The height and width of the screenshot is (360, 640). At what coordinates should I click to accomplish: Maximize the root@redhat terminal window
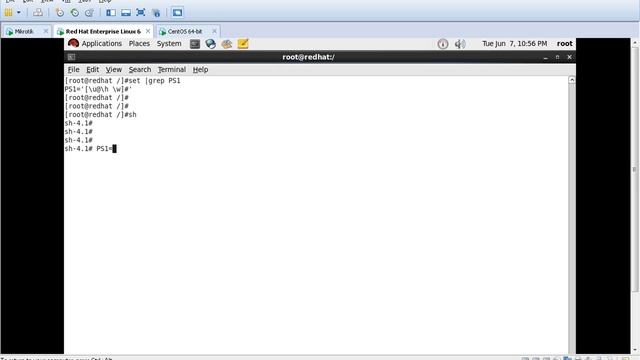coord(558,57)
